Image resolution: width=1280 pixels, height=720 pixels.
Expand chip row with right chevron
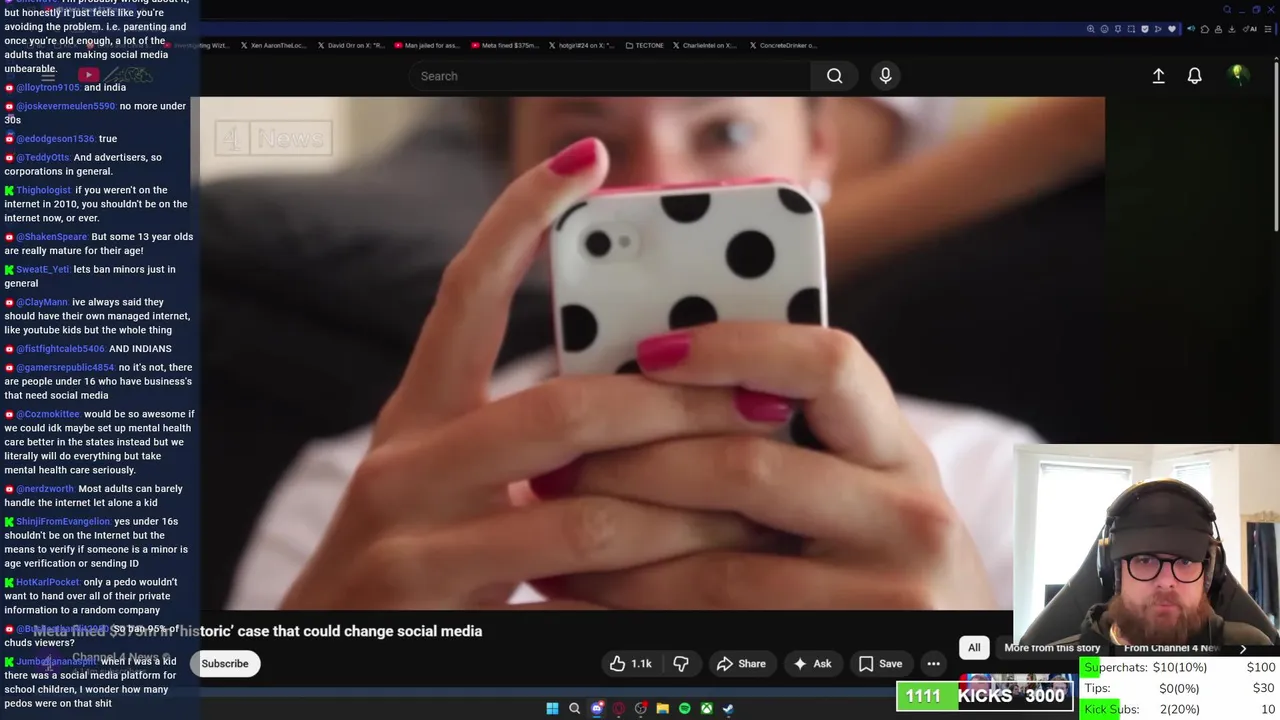pyautogui.click(x=1243, y=648)
